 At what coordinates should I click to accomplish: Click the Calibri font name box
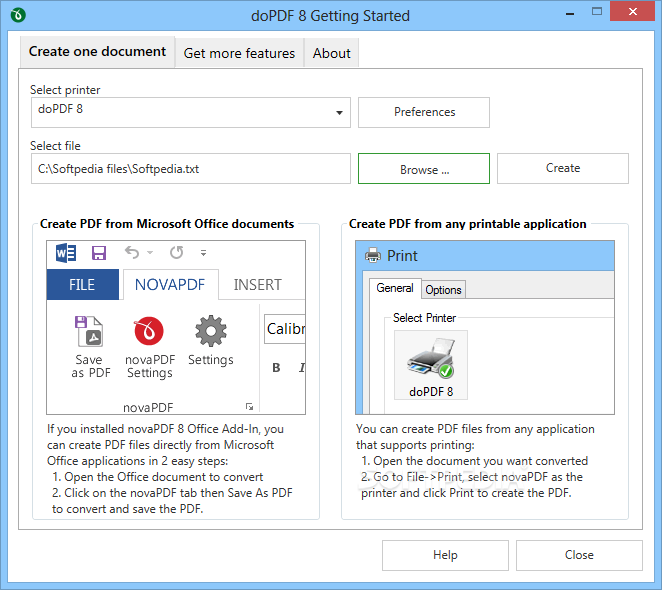pyautogui.click(x=285, y=329)
